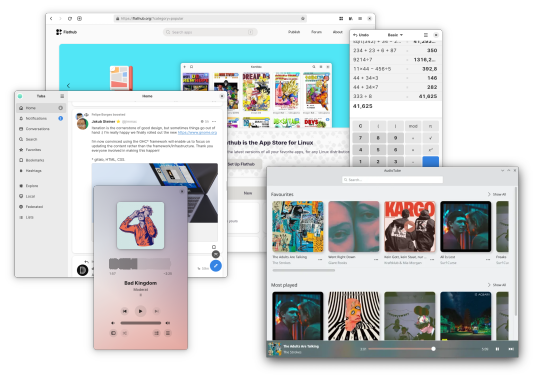Open the Basic mode dropdown in calculator

pyautogui.click(x=395, y=35)
